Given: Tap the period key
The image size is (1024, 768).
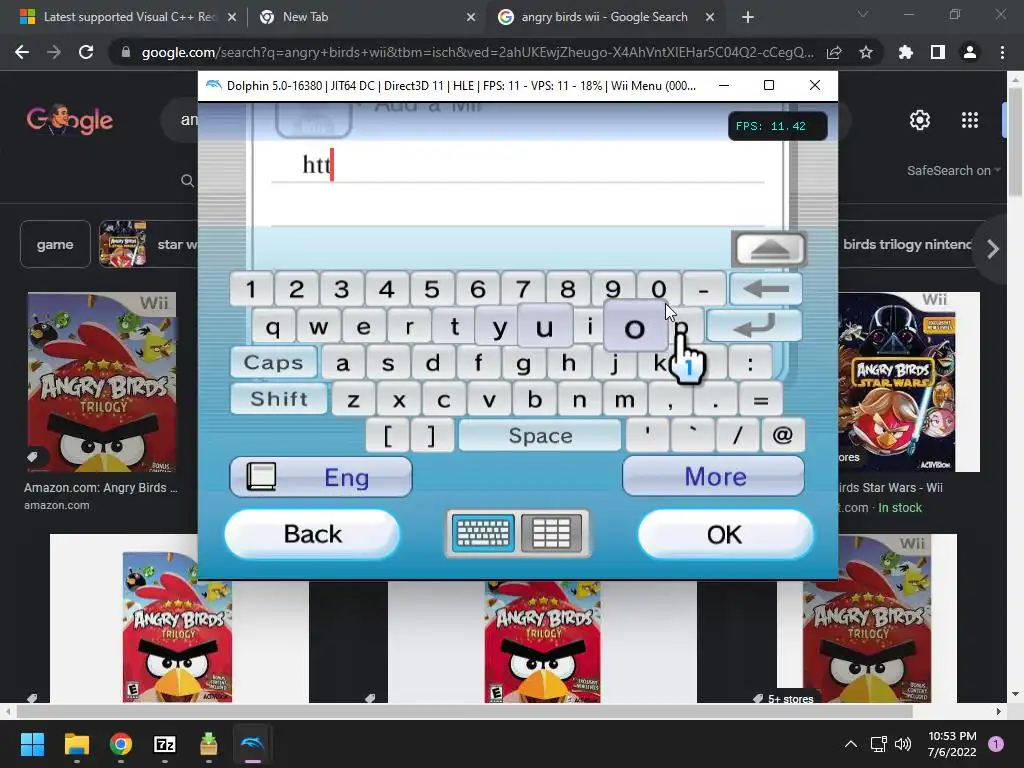Looking at the screenshot, I should (715, 399).
